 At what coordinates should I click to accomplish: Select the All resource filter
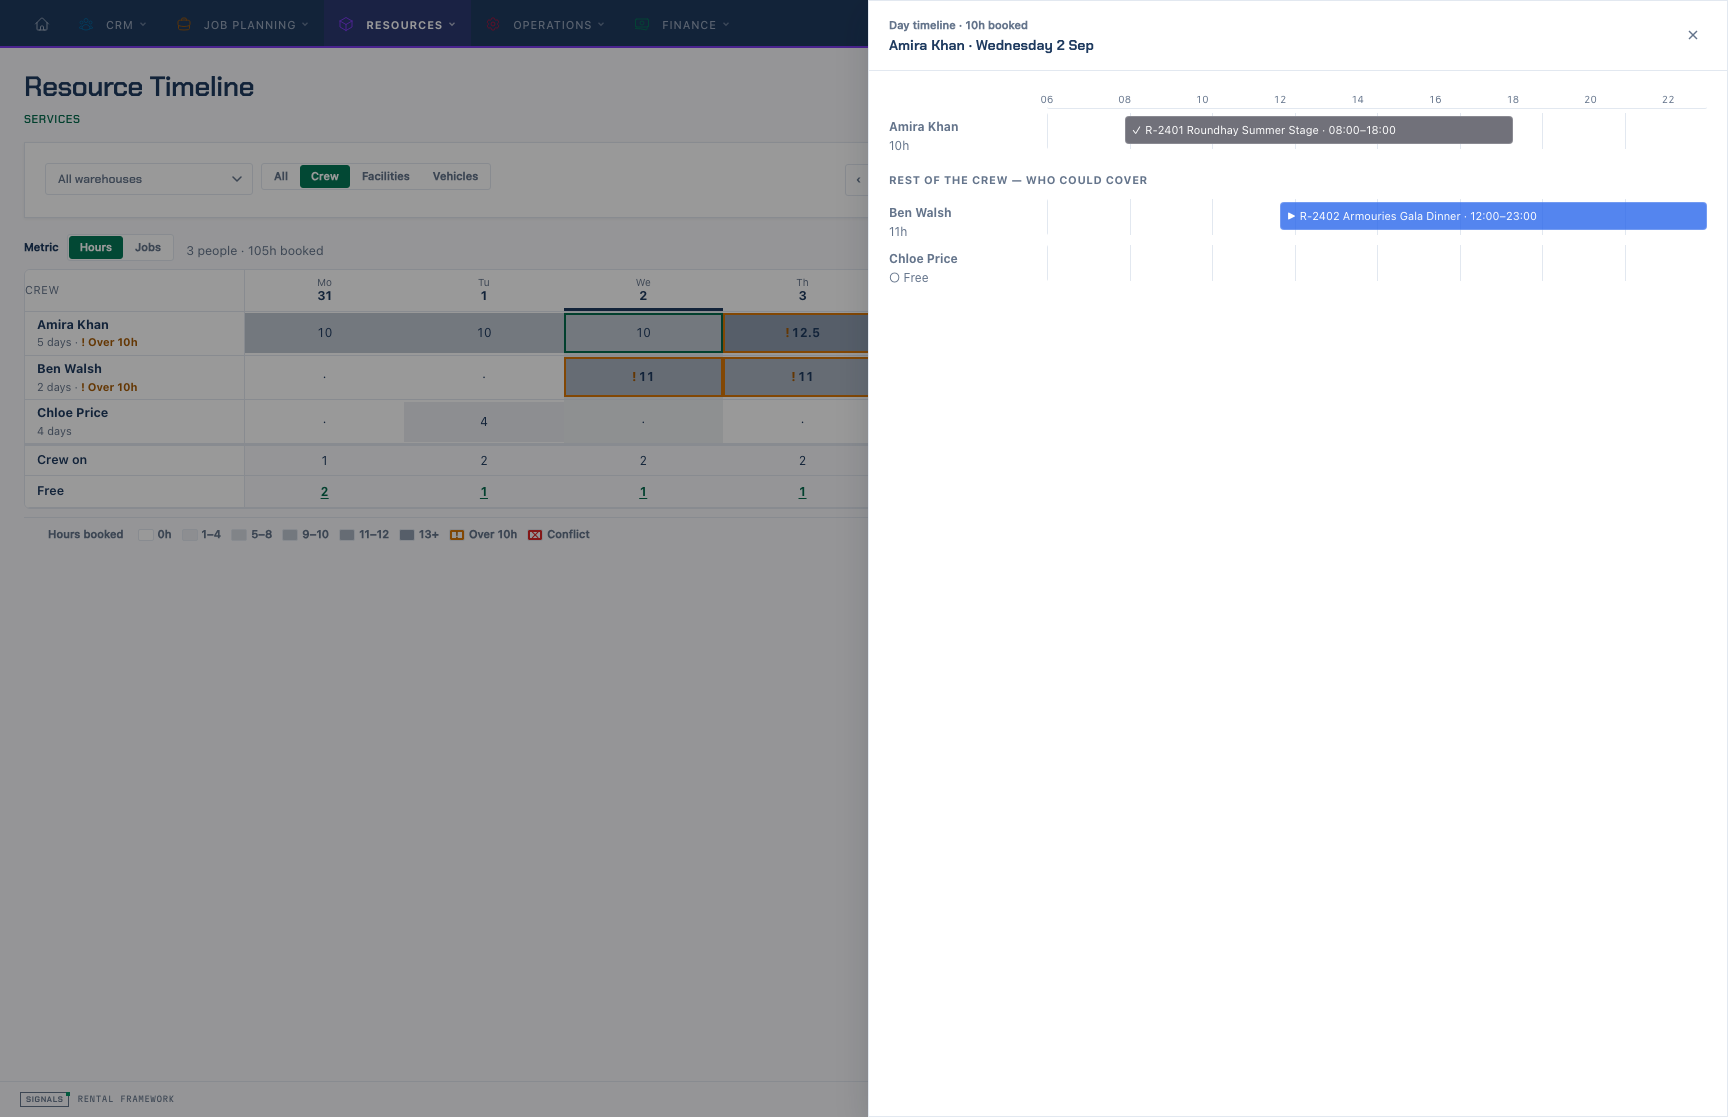[x=281, y=176]
